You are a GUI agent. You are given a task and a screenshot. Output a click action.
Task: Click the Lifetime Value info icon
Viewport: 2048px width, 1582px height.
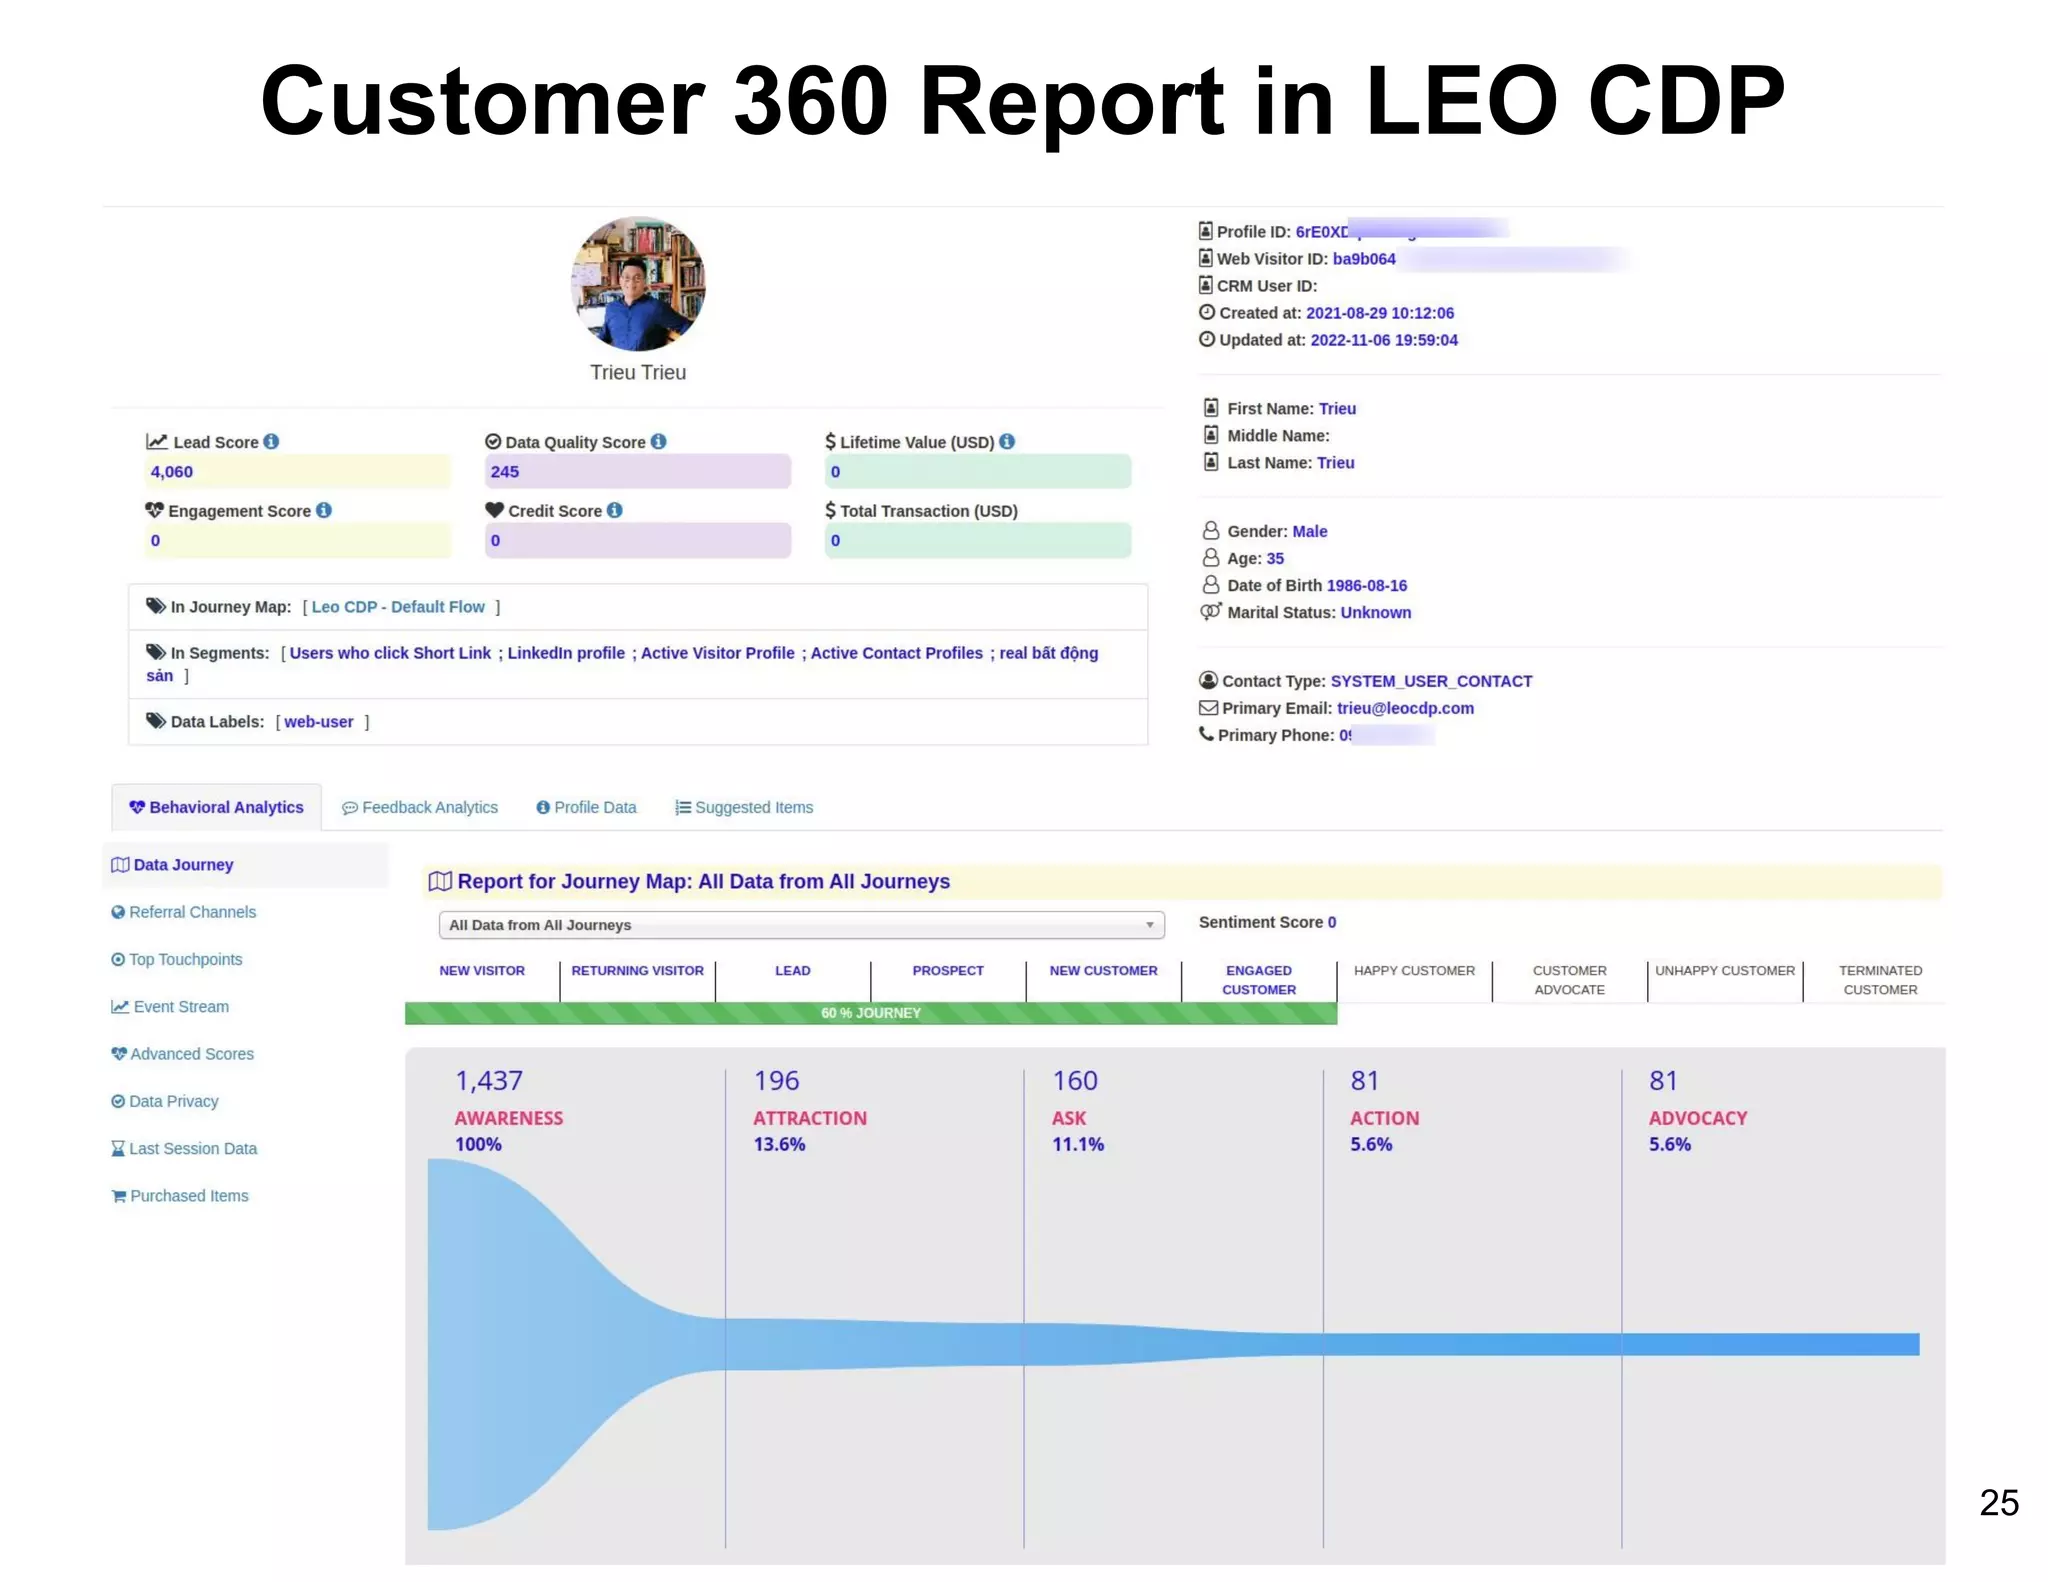tap(1007, 441)
